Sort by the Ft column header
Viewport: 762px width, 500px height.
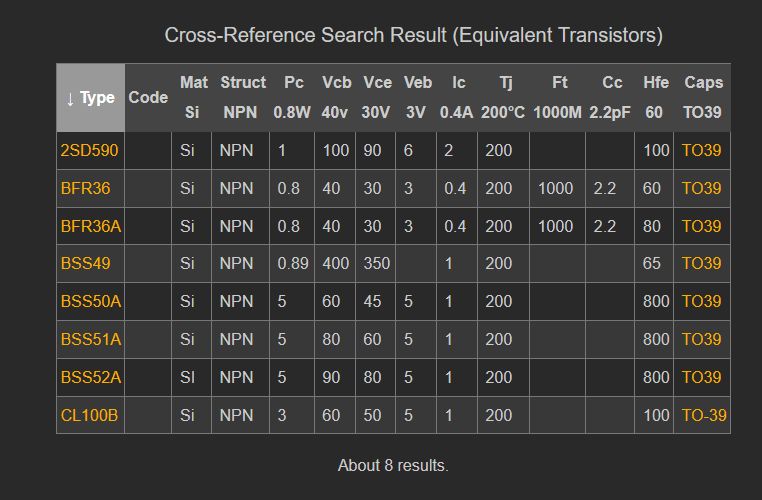(x=559, y=82)
